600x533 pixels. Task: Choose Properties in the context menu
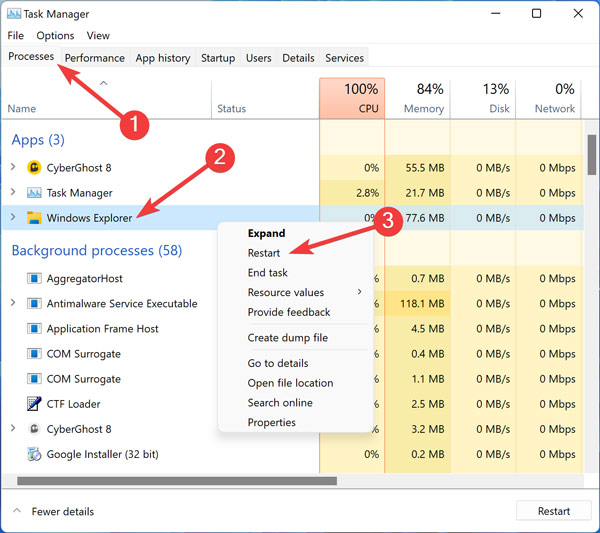(272, 422)
